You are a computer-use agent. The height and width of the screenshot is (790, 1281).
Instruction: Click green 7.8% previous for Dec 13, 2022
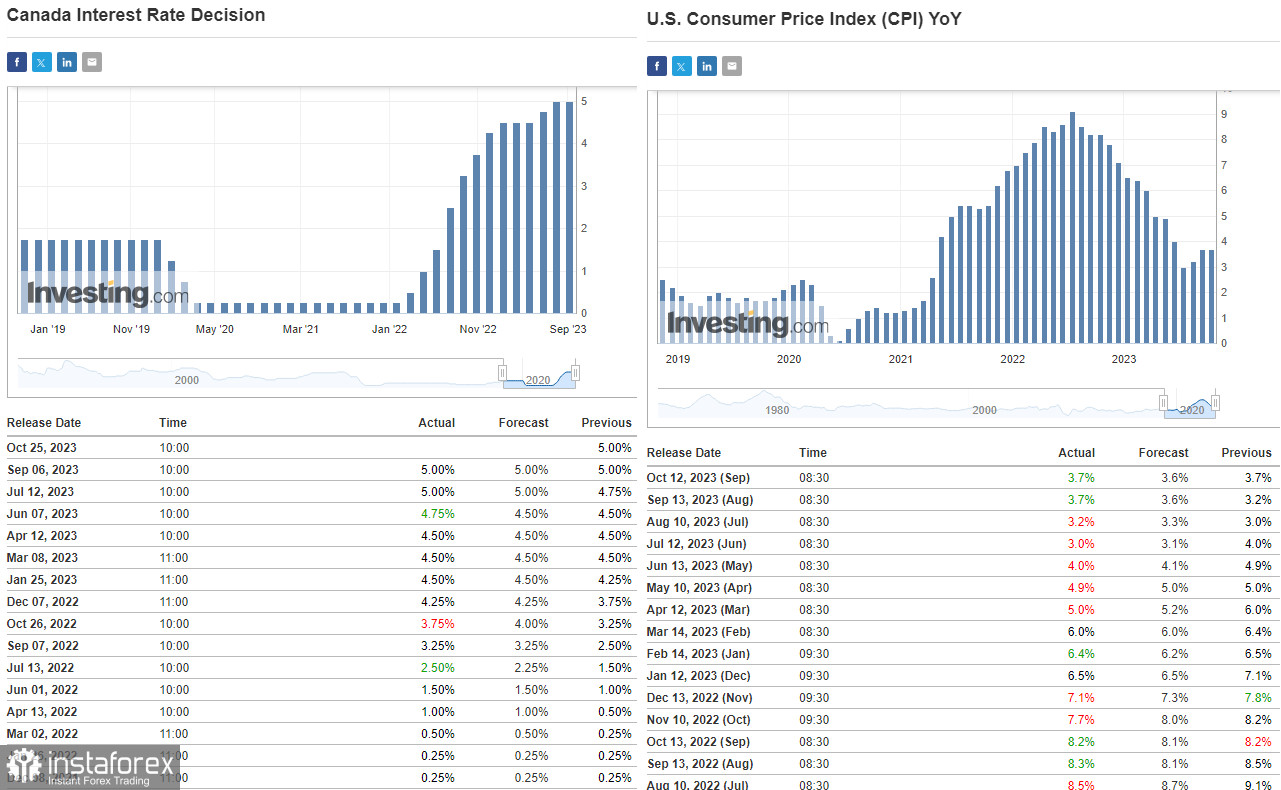click(1258, 698)
